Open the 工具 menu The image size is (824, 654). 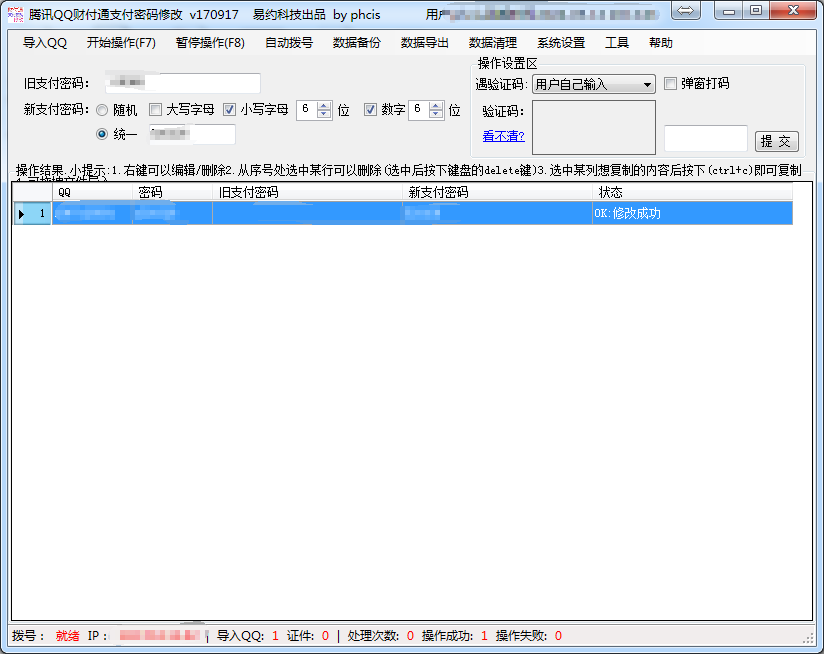(617, 43)
